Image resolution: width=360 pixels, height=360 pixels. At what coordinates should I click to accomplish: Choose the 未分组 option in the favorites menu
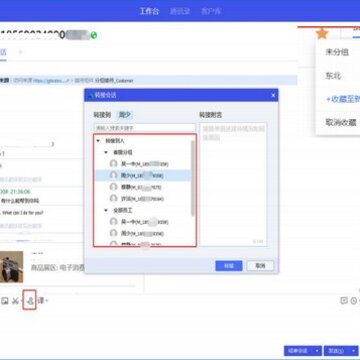tap(337, 52)
